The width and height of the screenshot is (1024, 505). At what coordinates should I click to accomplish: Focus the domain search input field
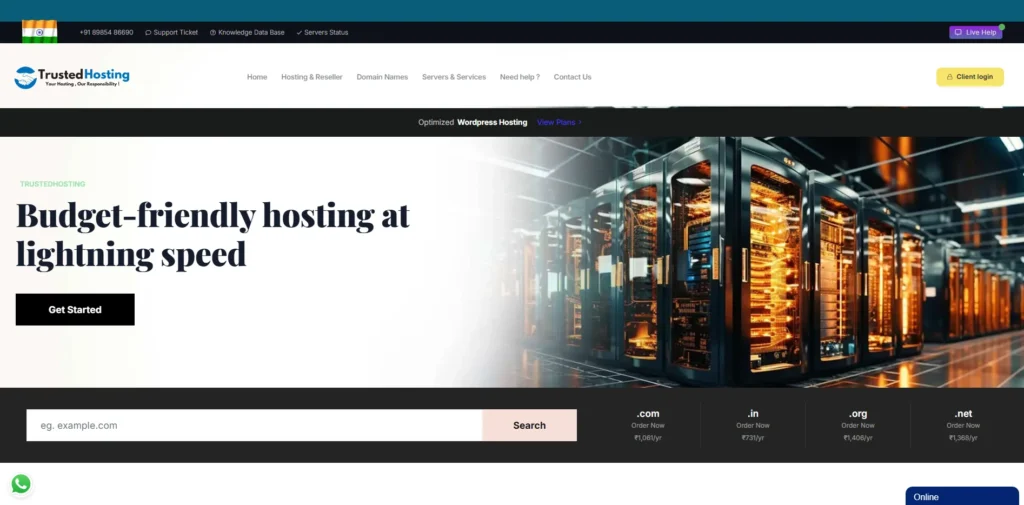254,425
